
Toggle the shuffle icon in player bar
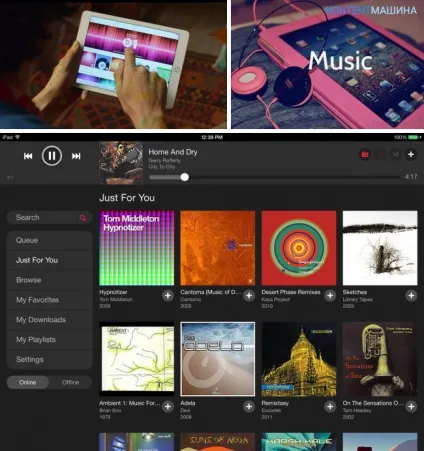396,154
